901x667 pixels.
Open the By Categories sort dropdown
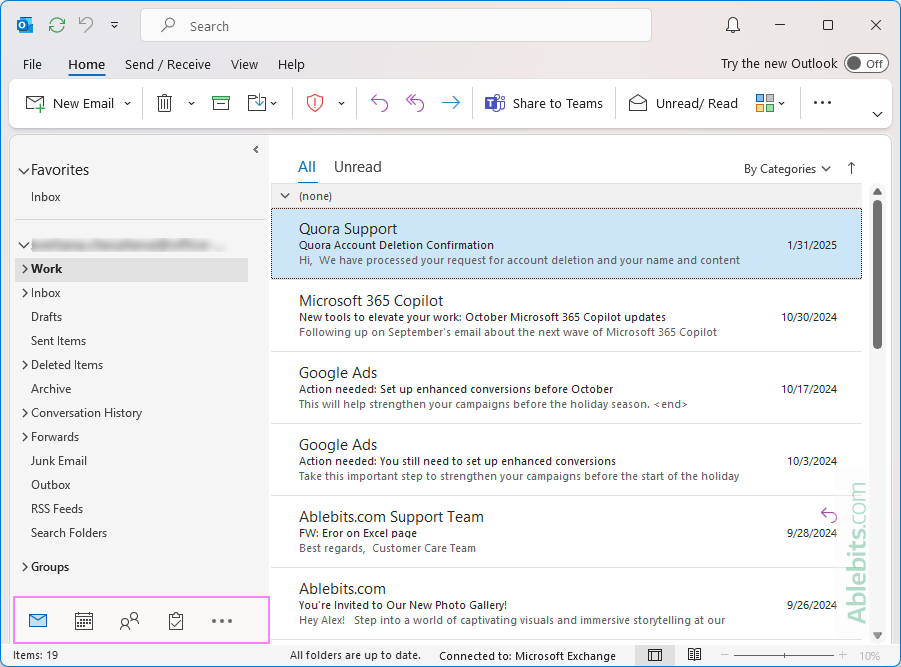pos(787,169)
